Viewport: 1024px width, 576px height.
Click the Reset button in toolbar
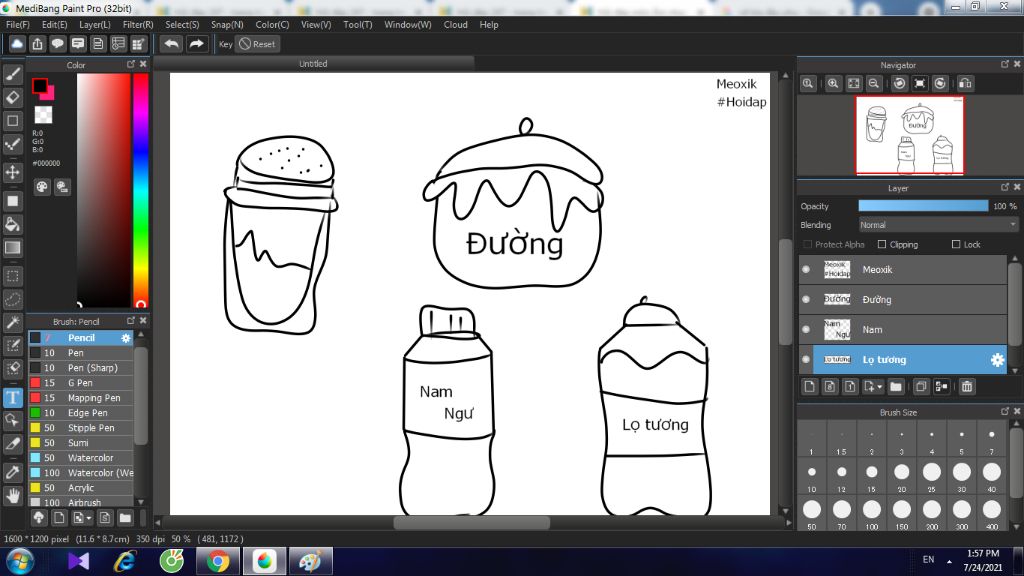click(x=257, y=44)
